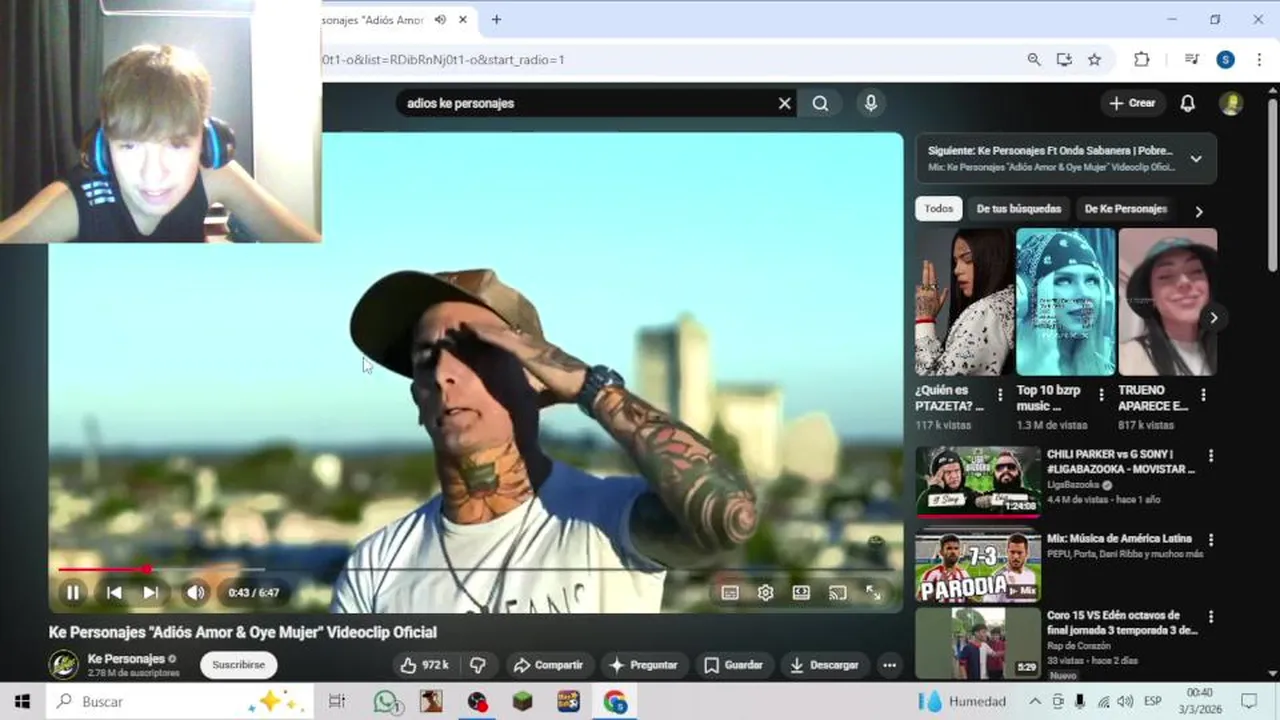The width and height of the screenshot is (1280, 720).
Task: Open Chrome extensions puzzle icon
Action: click(1142, 60)
